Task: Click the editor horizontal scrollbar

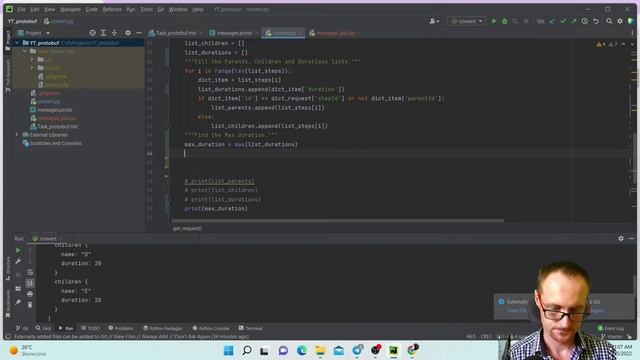Action: [x=338, y=221]
